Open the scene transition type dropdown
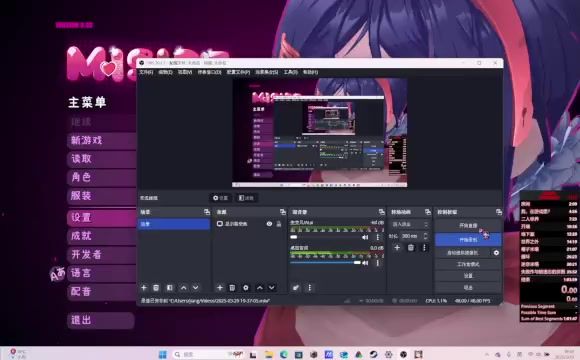The image size is (580, 360). pyautogui.click(x=410, y=224)
